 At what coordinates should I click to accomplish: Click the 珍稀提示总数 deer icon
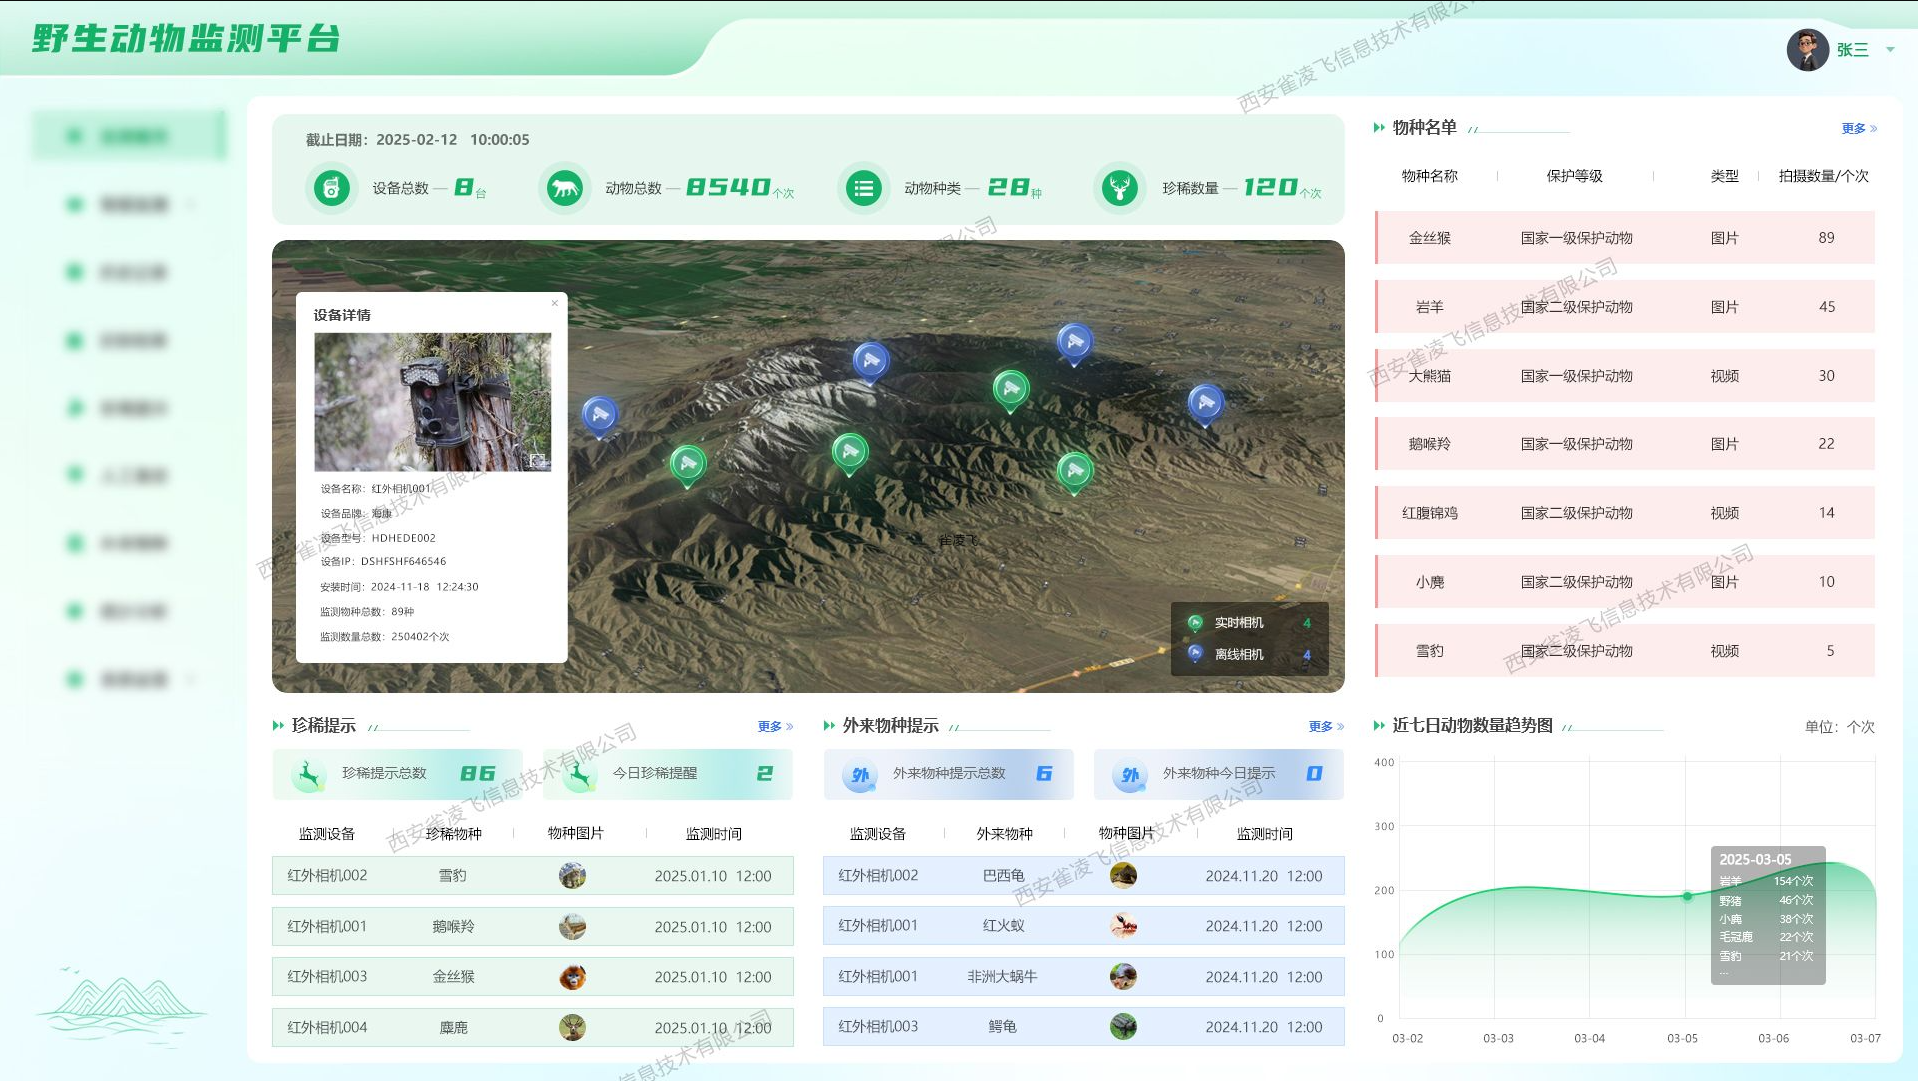click(309, 774)
